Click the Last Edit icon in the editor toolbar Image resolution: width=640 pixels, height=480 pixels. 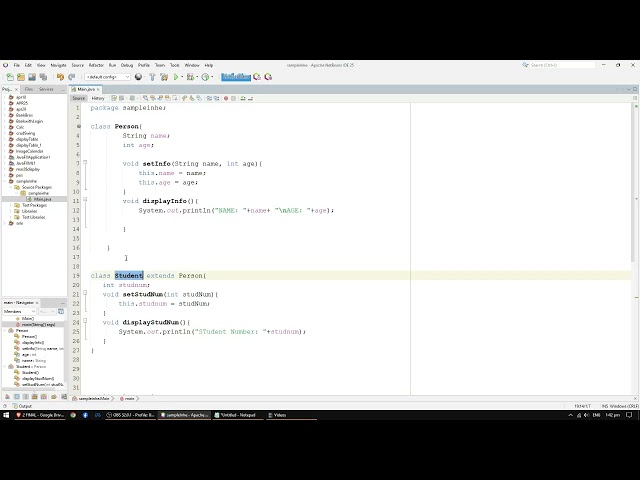pyautogui.click(x=114, y=98)
